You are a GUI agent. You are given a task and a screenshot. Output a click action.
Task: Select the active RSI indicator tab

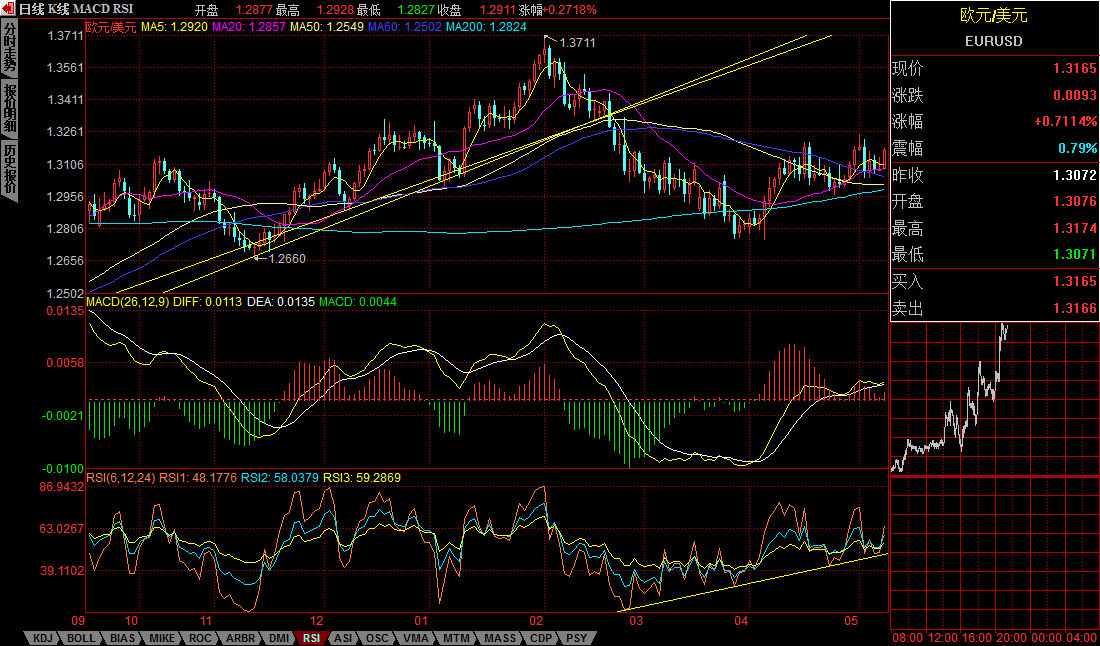[x=311, y=638]
